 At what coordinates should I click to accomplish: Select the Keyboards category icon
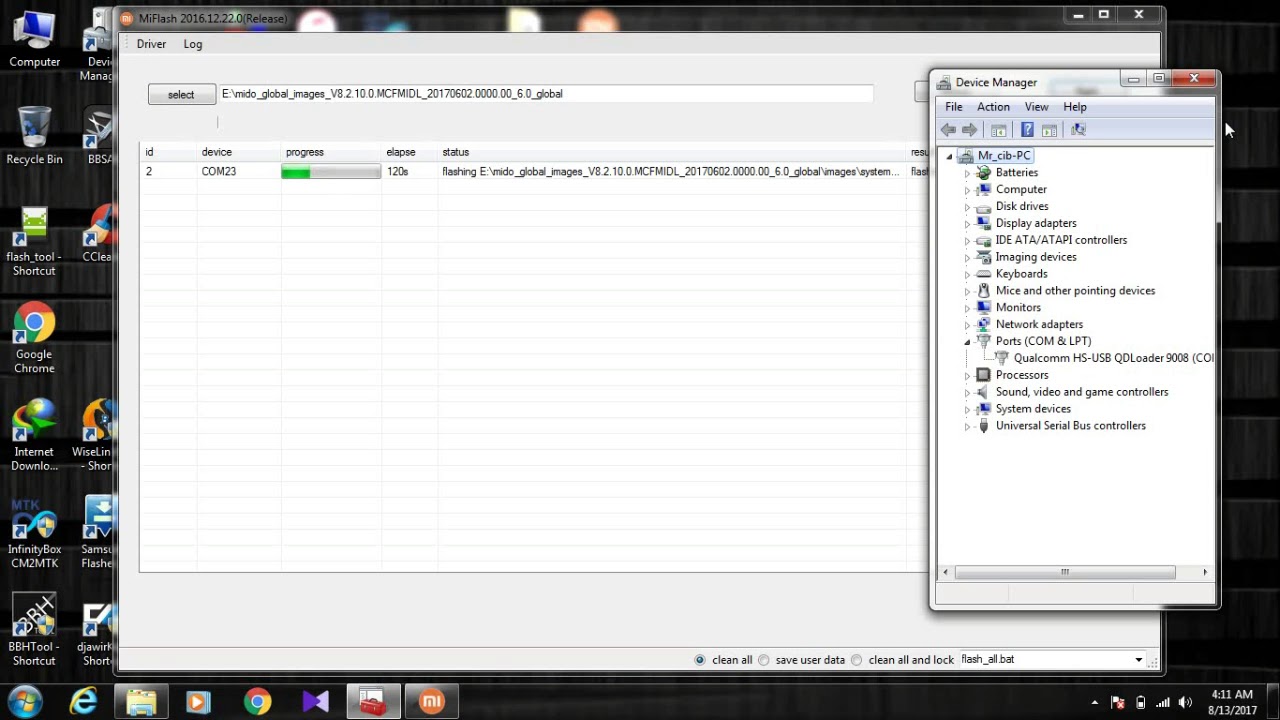pyautogui.click(x=984, y=274)
